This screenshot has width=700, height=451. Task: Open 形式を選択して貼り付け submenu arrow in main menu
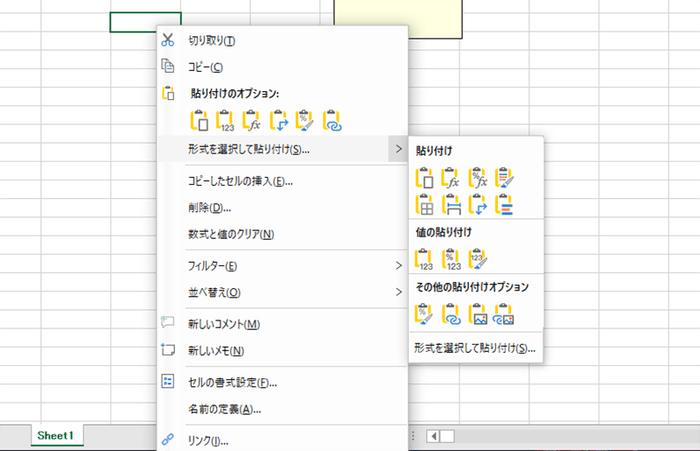(399, 150)
